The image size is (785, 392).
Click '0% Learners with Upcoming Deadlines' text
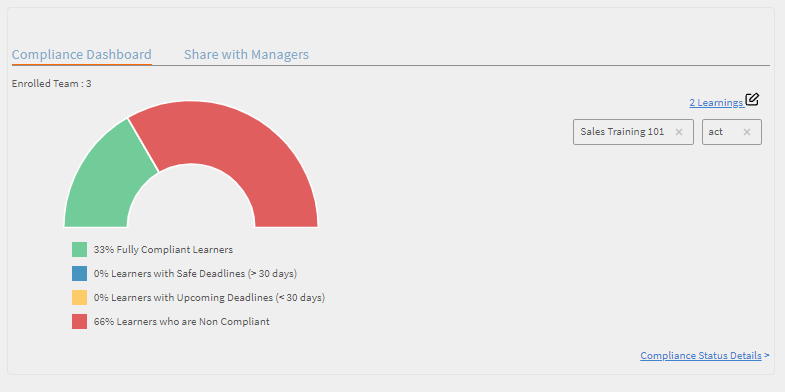click(x=209, y=297)
